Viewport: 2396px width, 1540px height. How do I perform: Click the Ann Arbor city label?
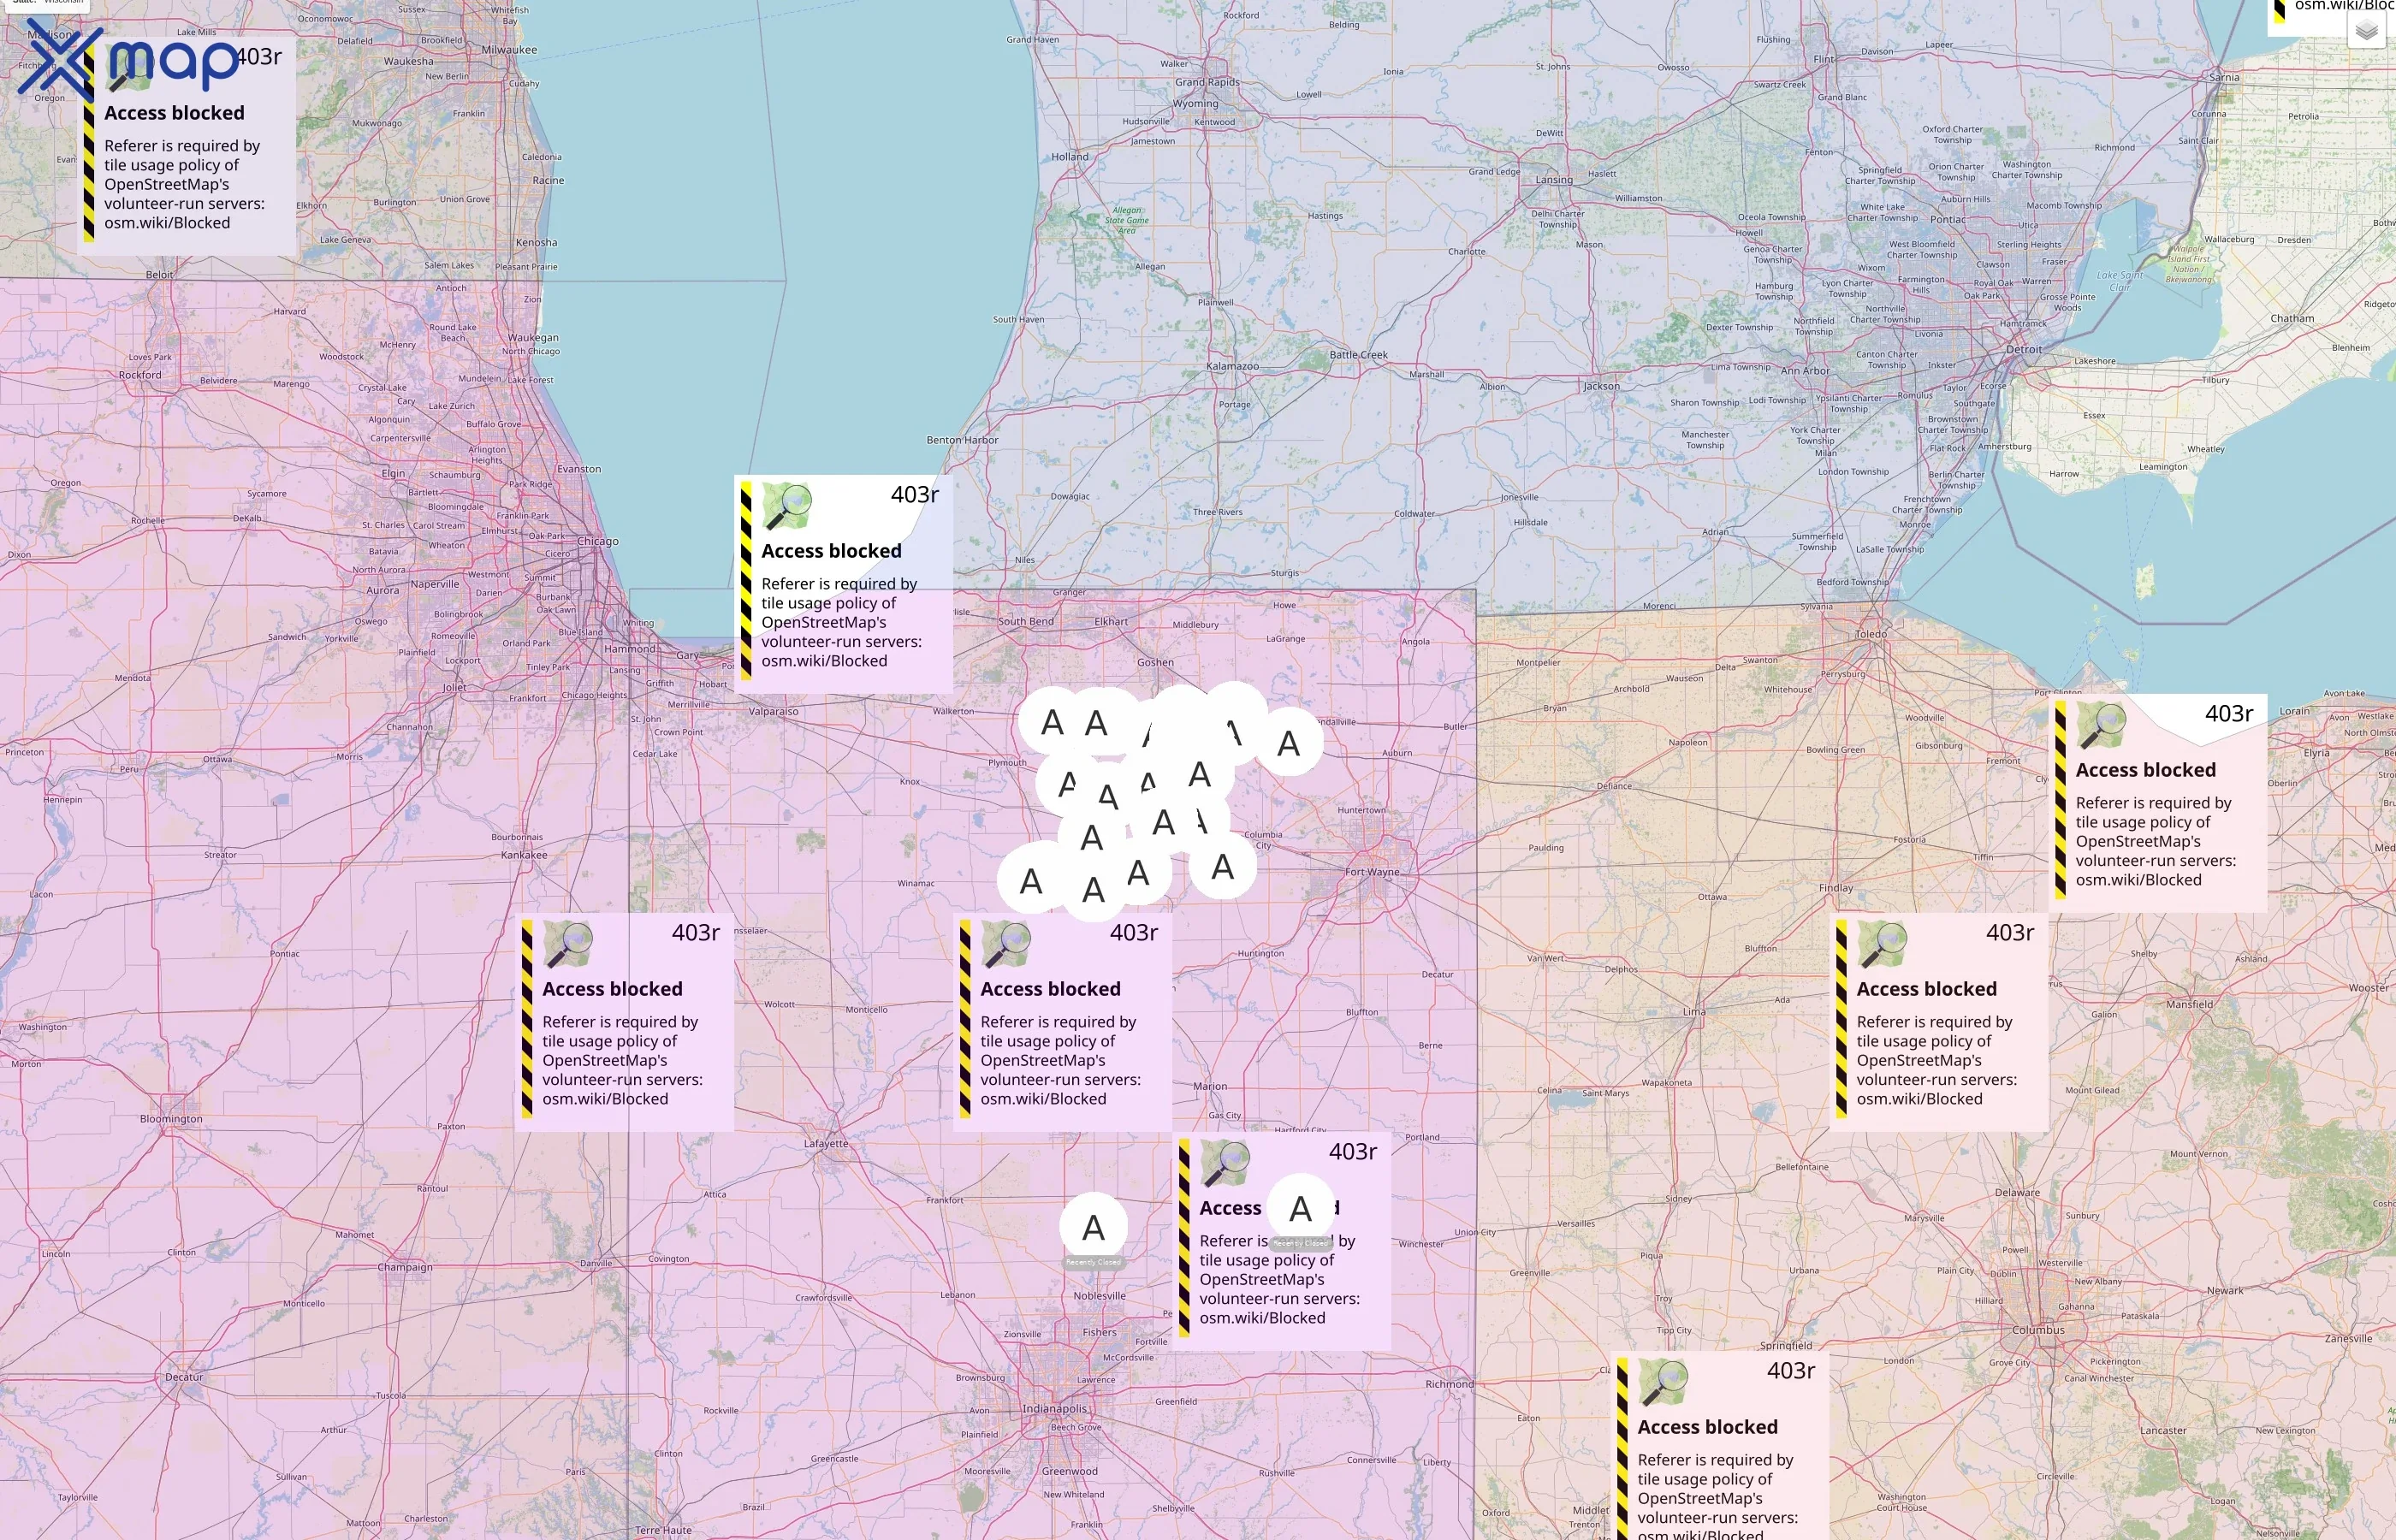pyautogui.click(x=1805, y=371)
